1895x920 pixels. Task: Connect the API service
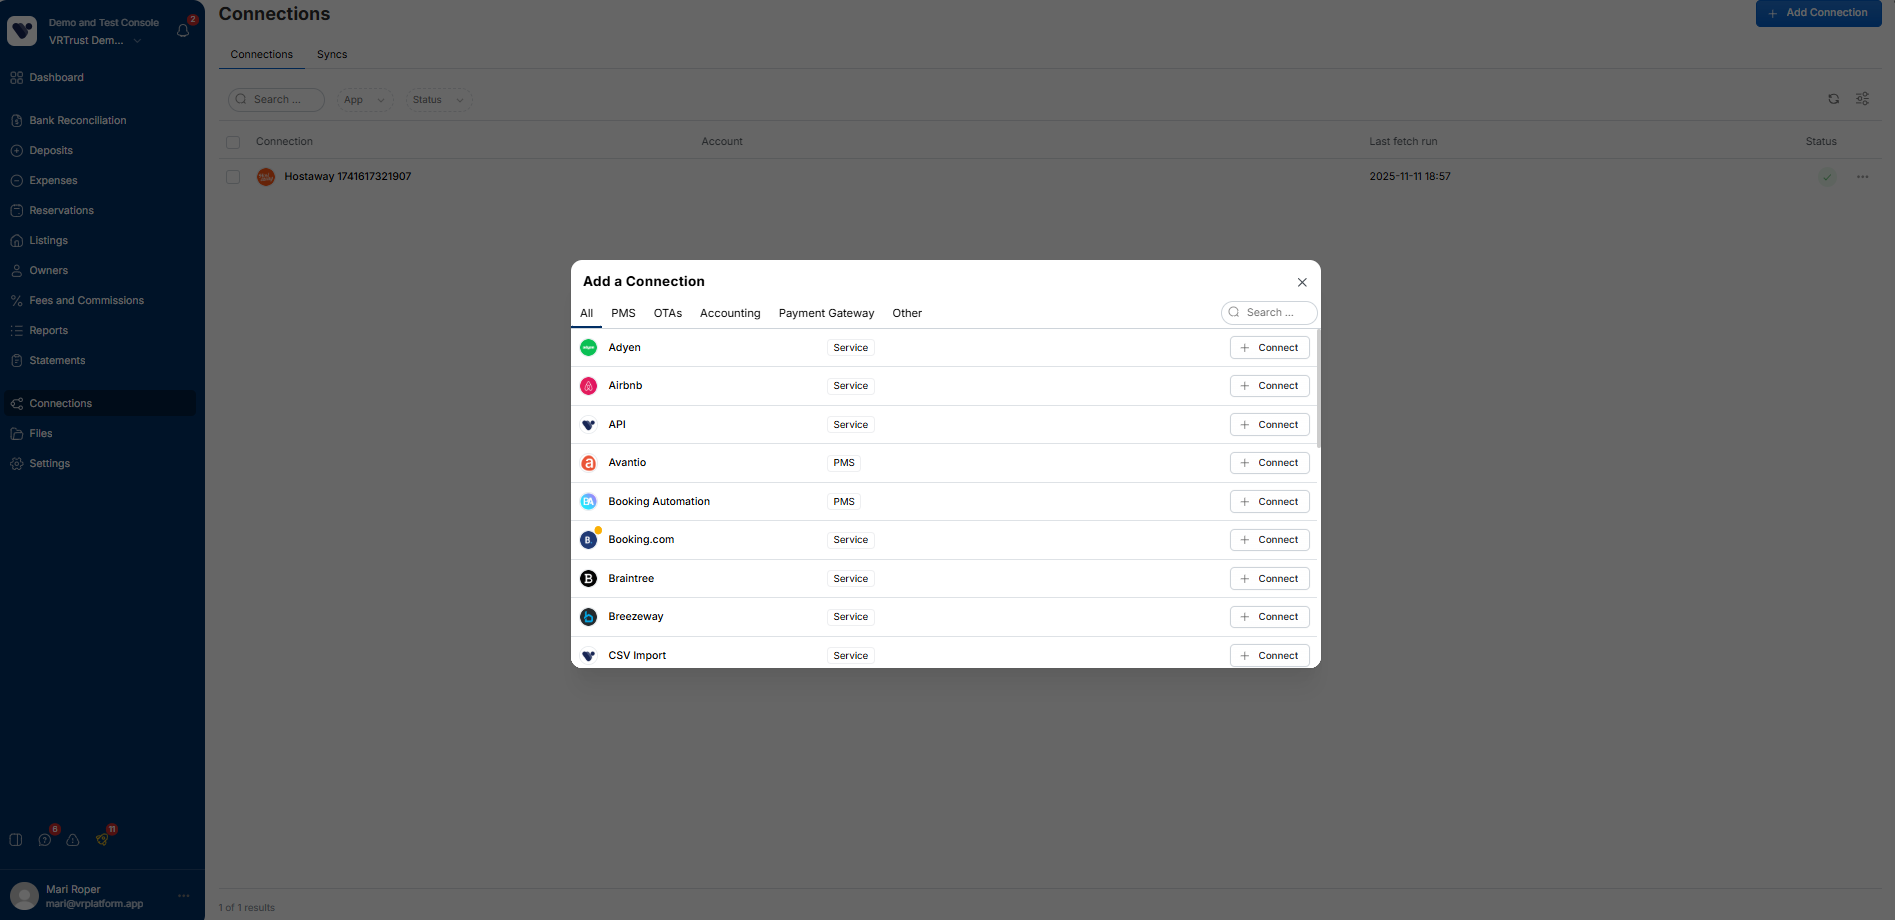tap(1270, 425)
